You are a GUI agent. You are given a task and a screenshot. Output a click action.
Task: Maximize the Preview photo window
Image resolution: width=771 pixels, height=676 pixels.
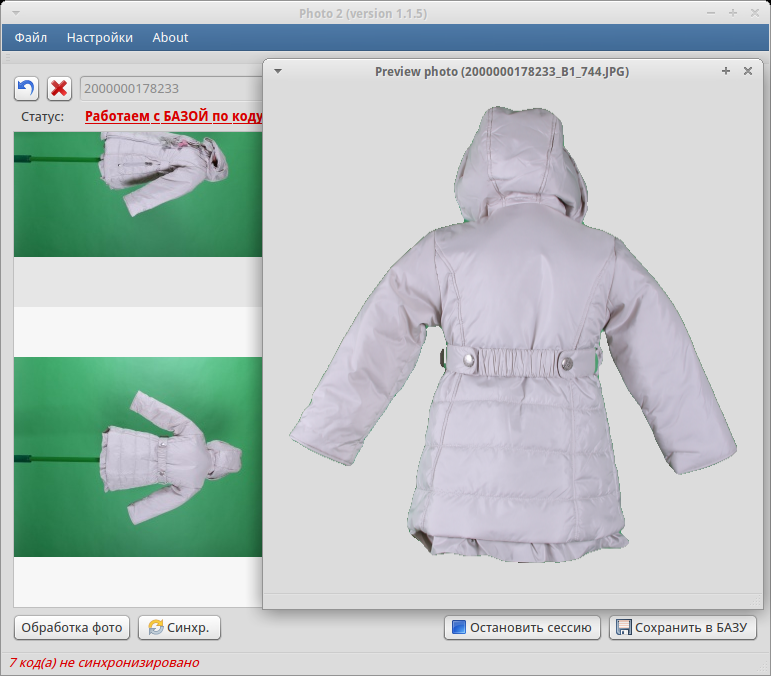(726, 71)
